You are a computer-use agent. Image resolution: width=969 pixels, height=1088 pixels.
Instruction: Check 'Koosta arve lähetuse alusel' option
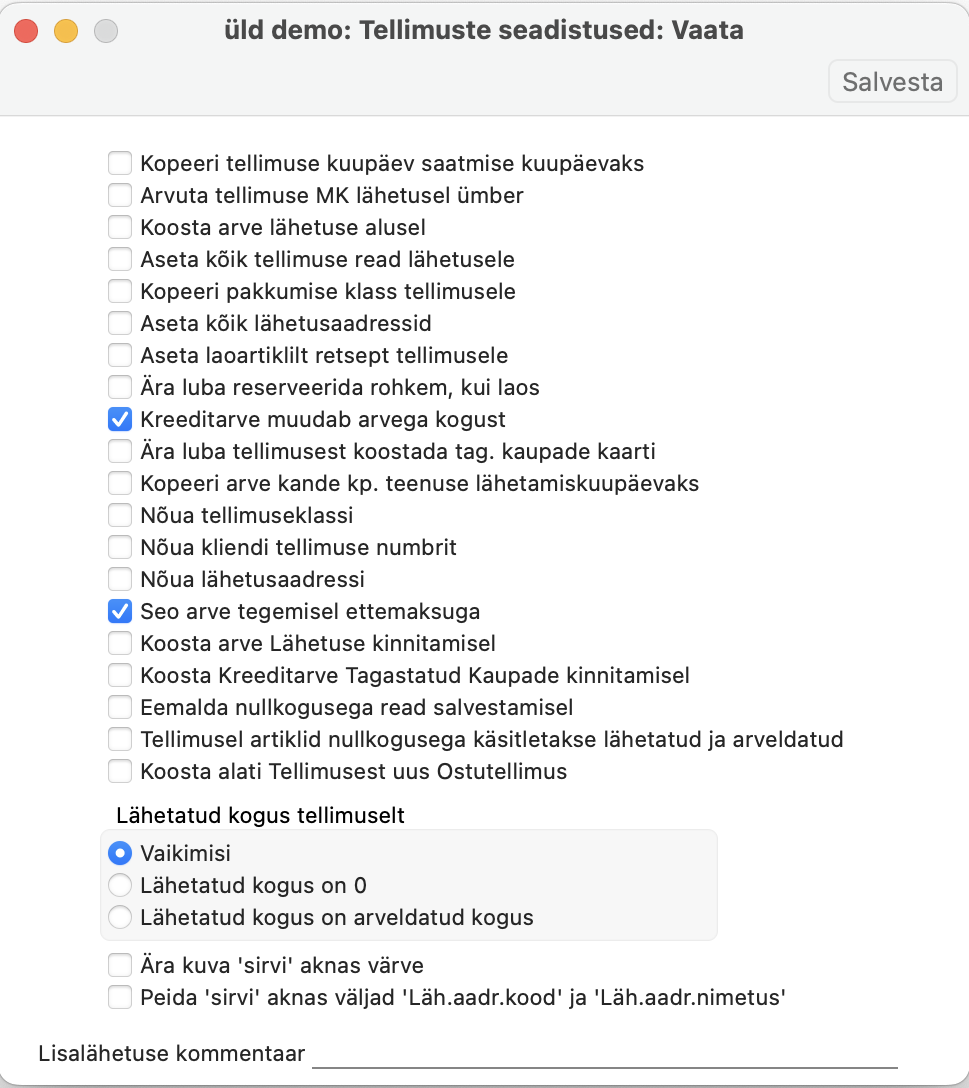pos(120,227)
